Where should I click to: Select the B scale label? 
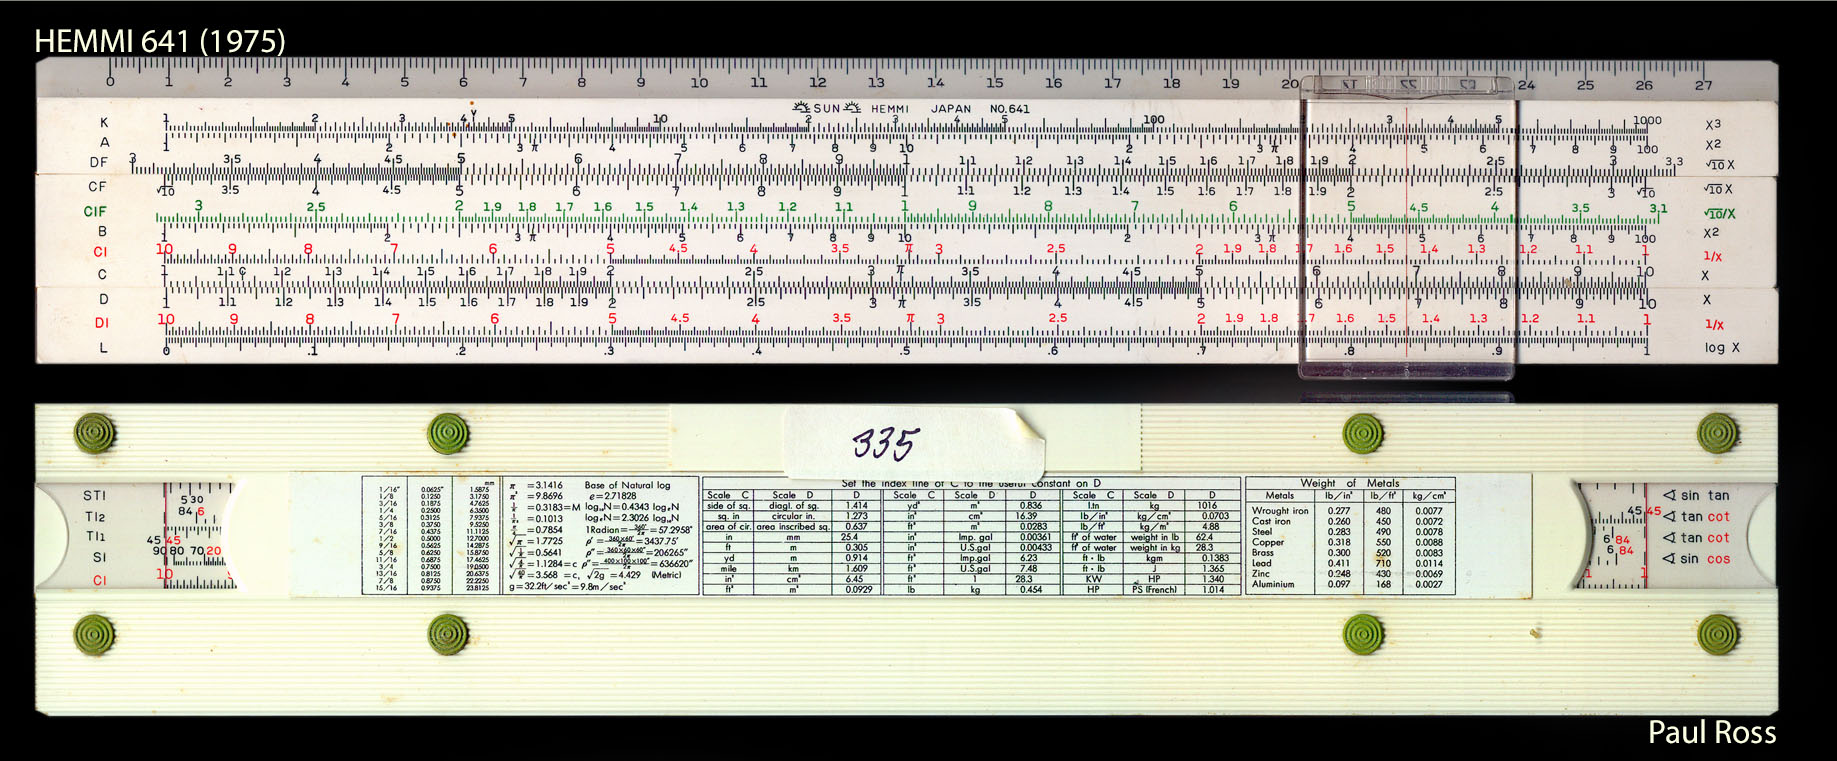(102, 231)
